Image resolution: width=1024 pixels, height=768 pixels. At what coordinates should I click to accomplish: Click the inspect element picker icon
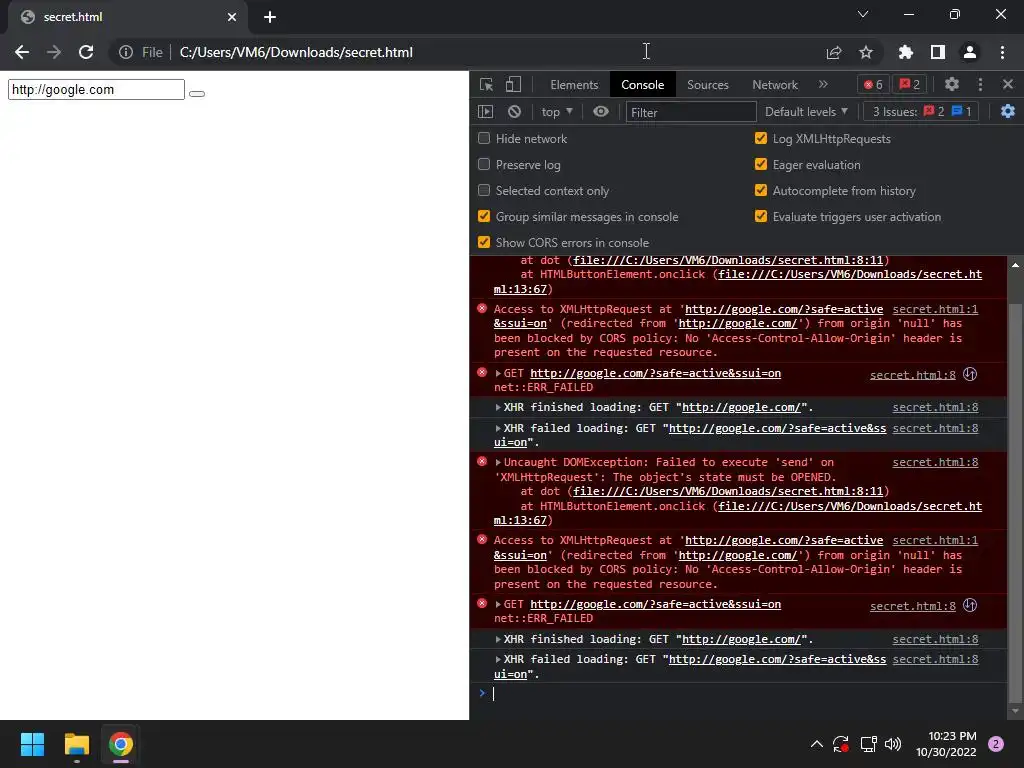point(486,85)
